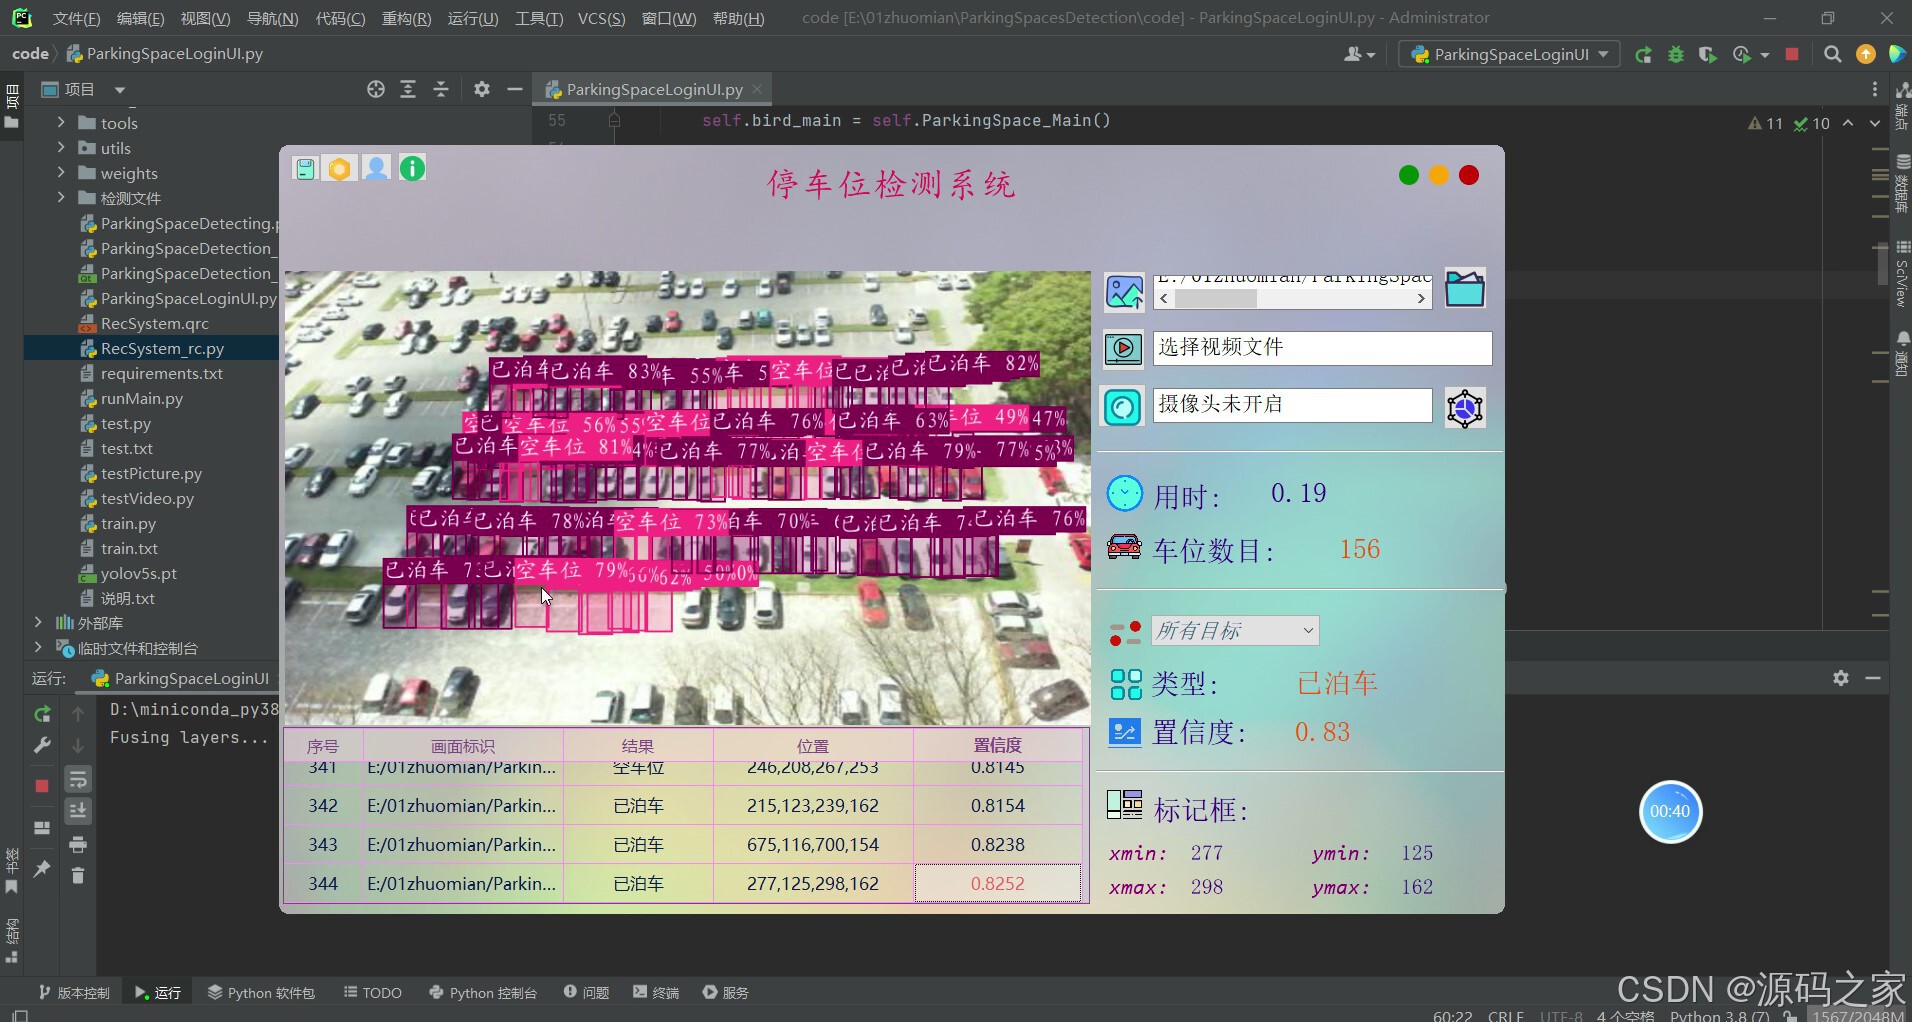Expand the 检测文件 folder
Viewport: 1912px width, 1022px height.
click(x=61, y=197)
